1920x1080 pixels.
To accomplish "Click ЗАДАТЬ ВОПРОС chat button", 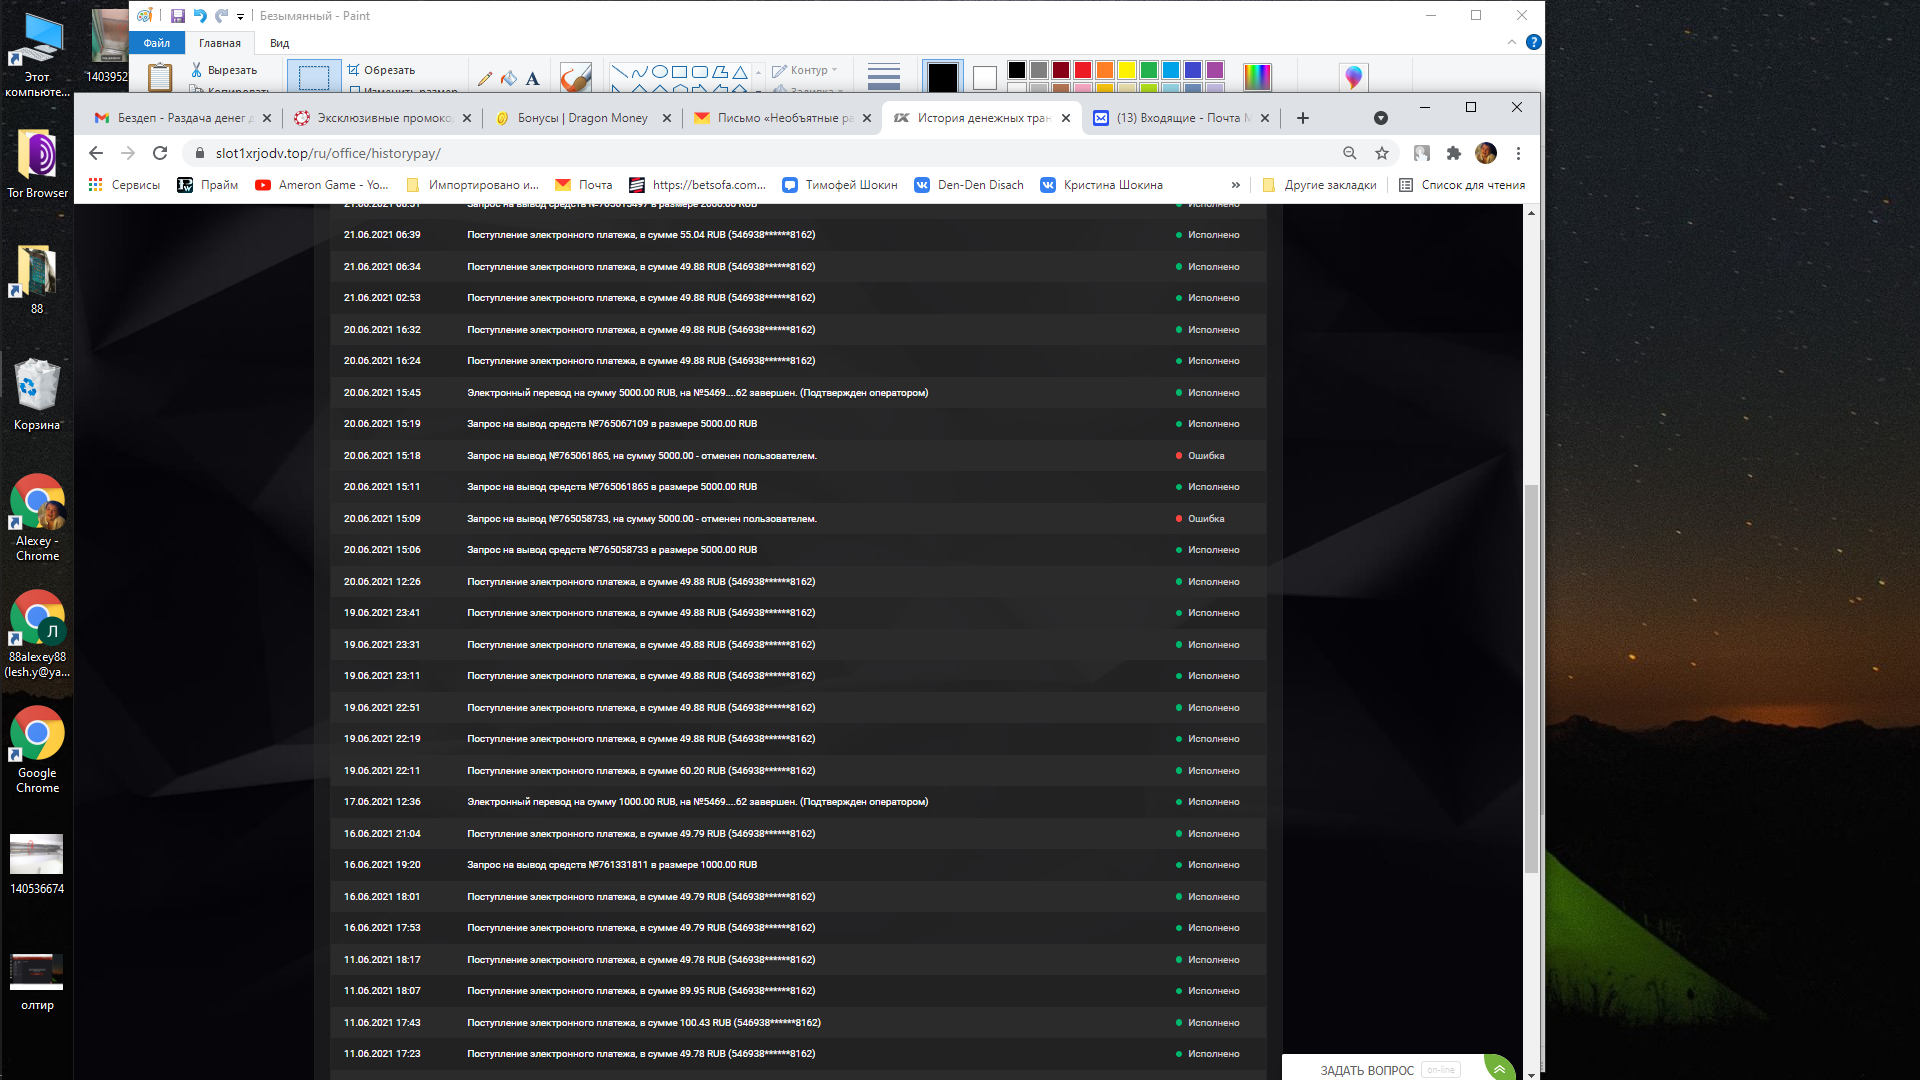I will (x=1366, y=1070).
